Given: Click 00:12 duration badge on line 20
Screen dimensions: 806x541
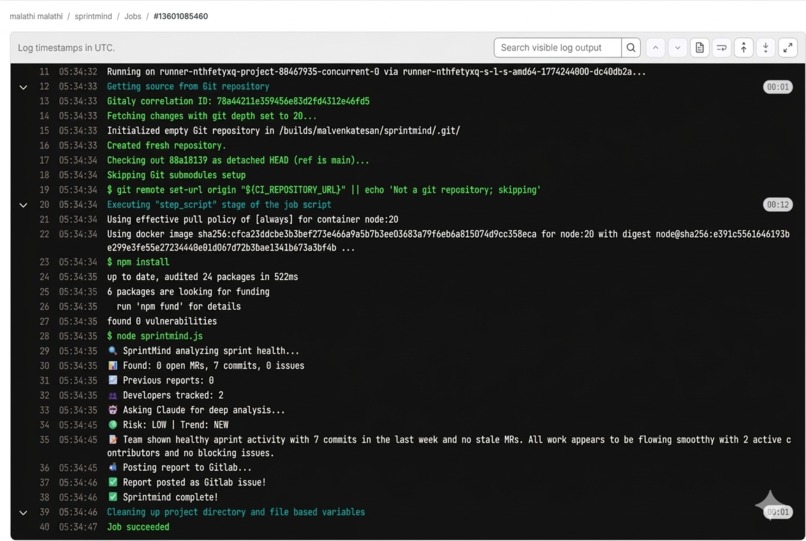Looking at the screenshot, I should [778, 205].
